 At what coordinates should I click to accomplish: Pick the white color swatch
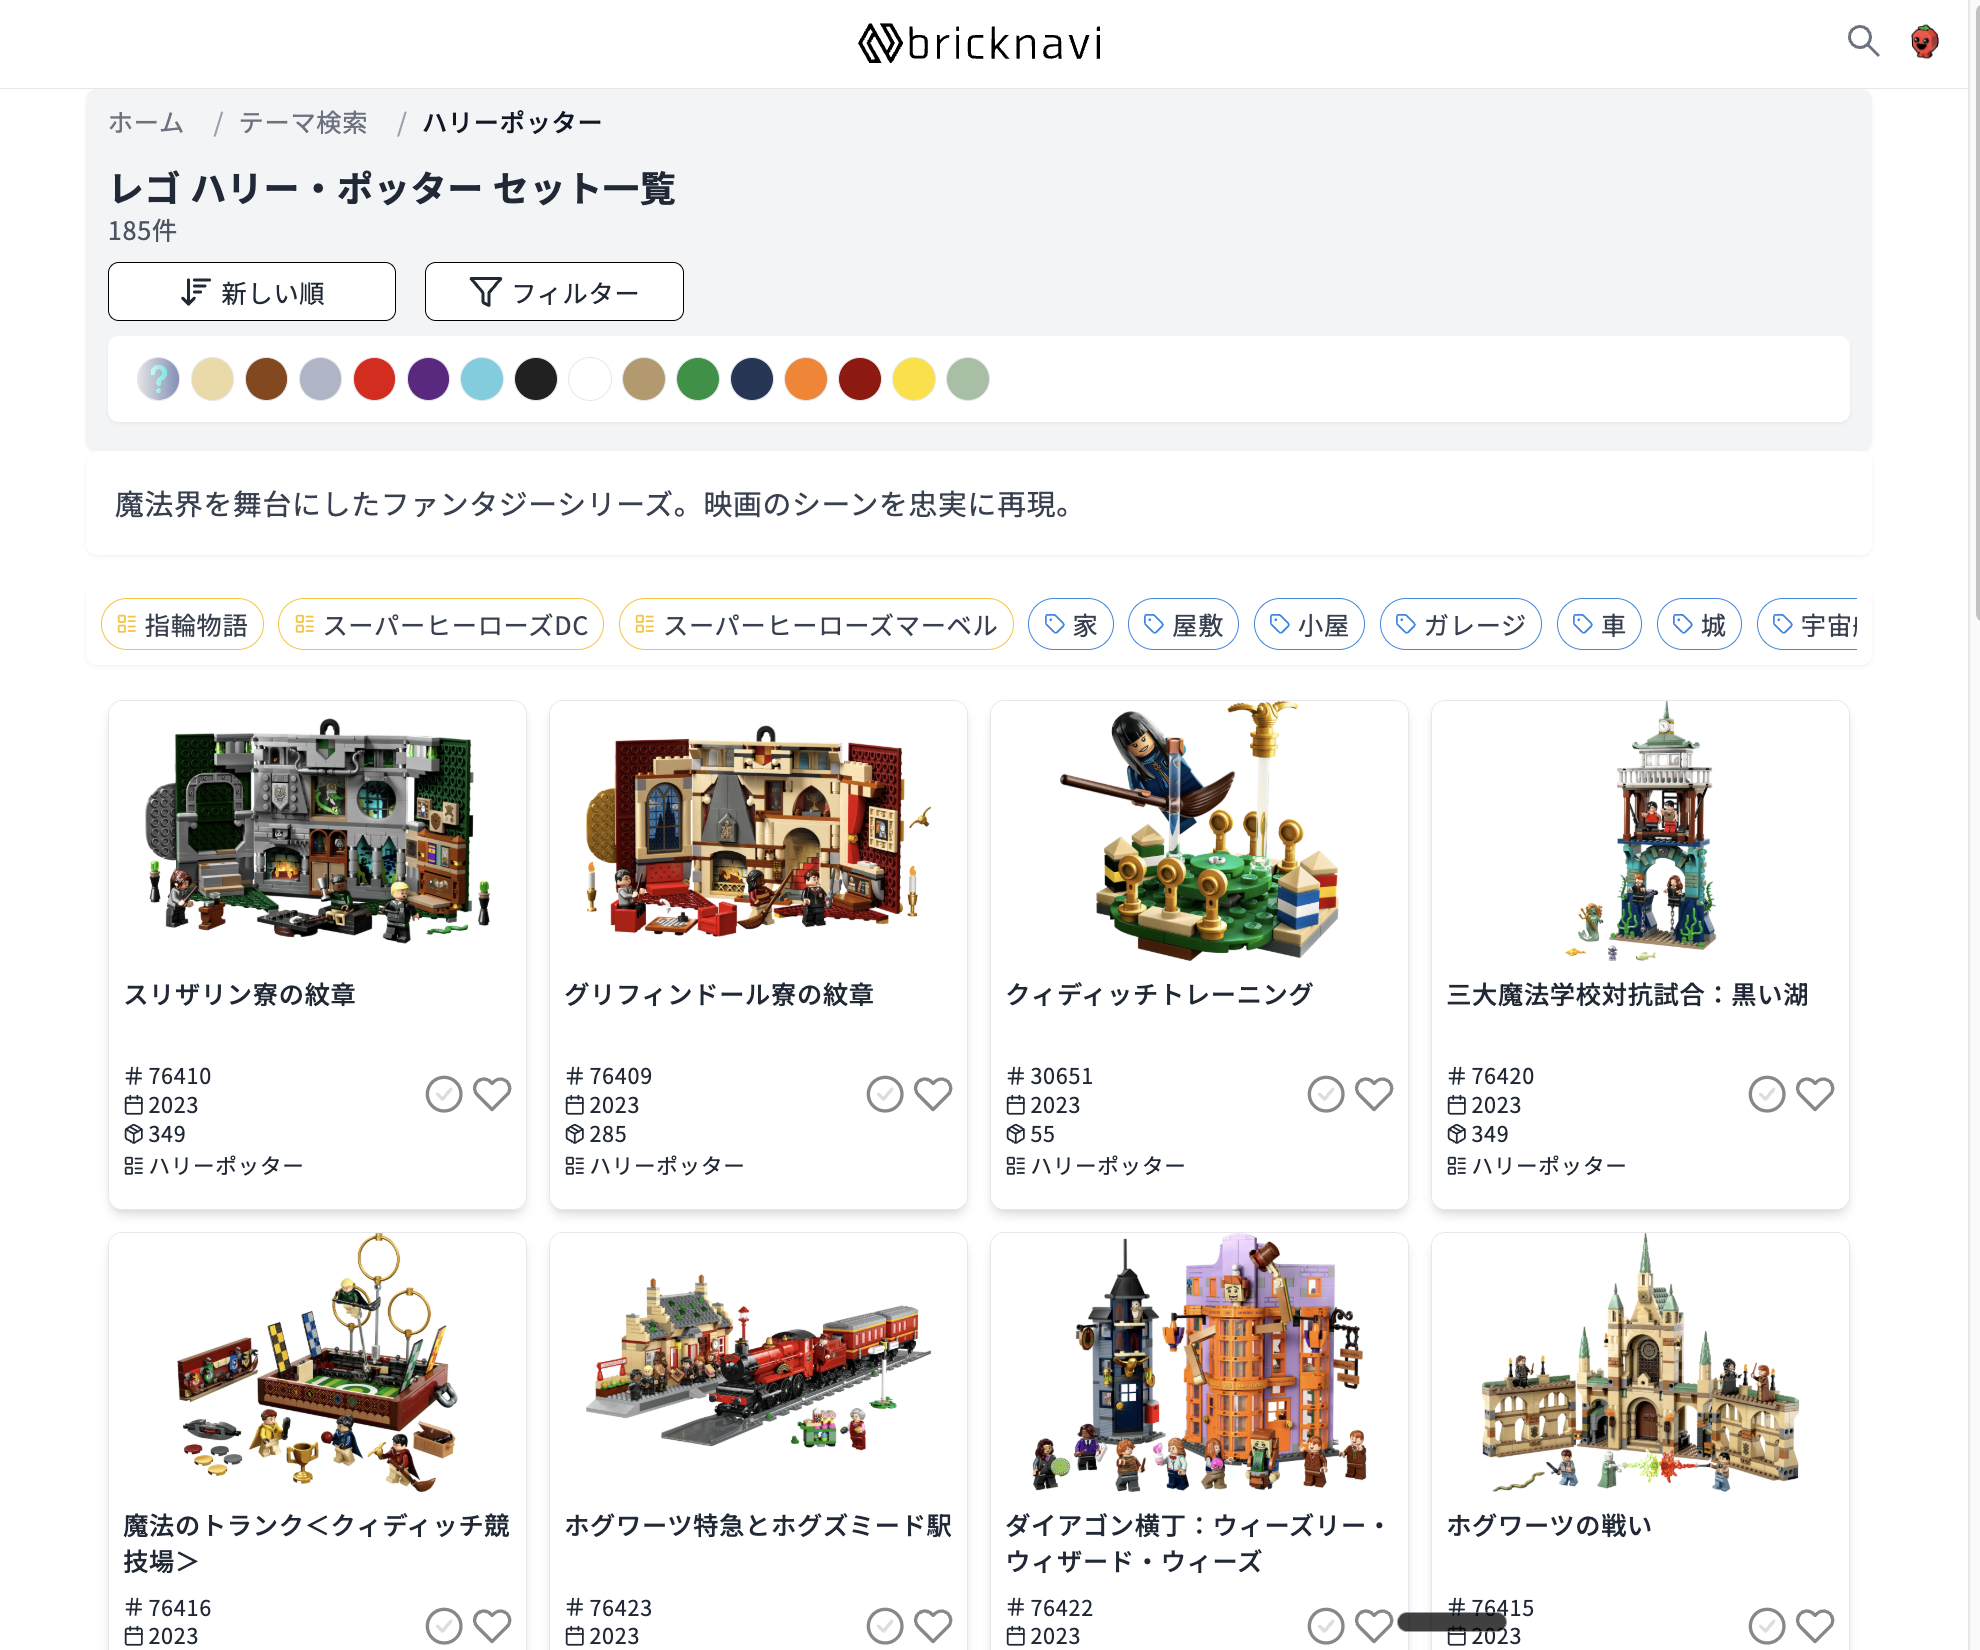coord(590,379)
